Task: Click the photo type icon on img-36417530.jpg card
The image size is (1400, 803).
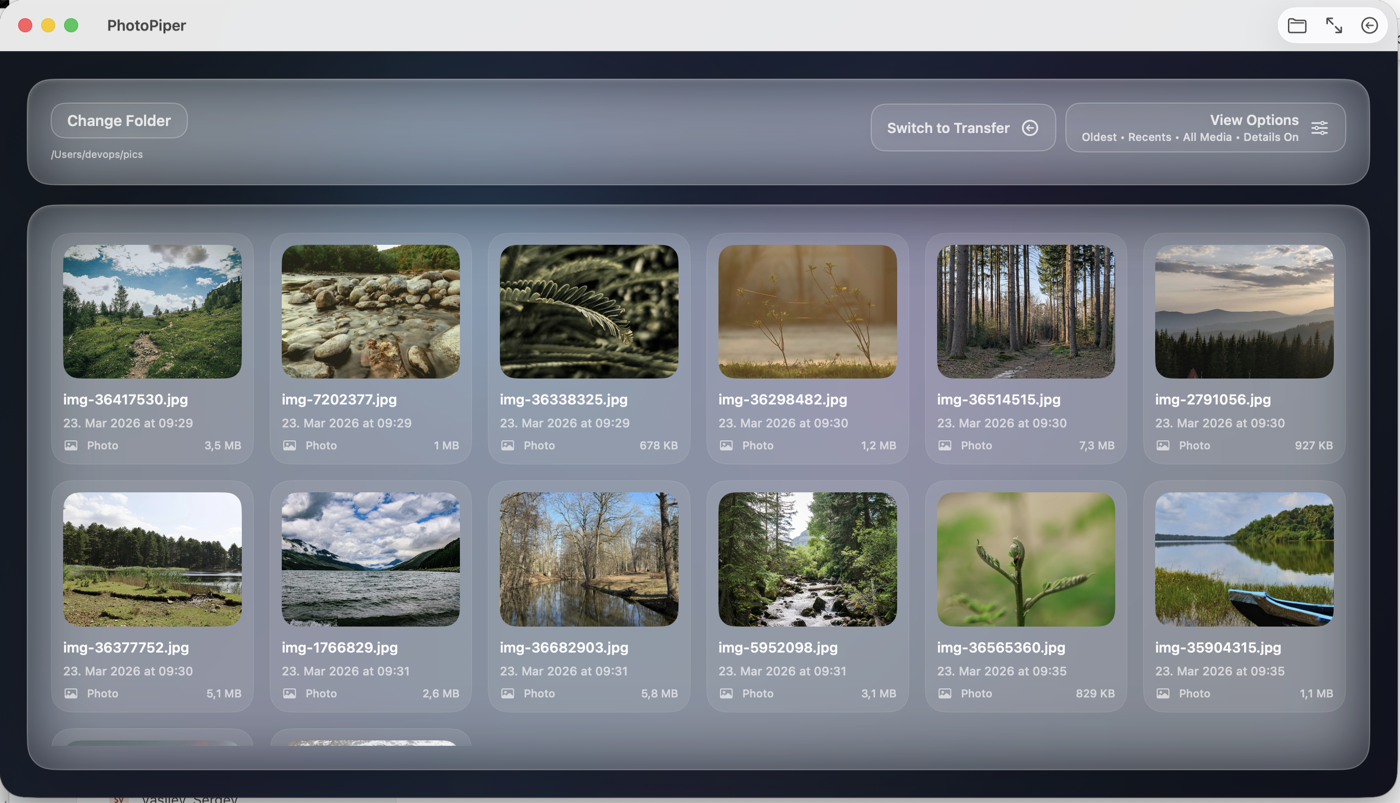Action: pyautogui.click(x=69, y=445)
